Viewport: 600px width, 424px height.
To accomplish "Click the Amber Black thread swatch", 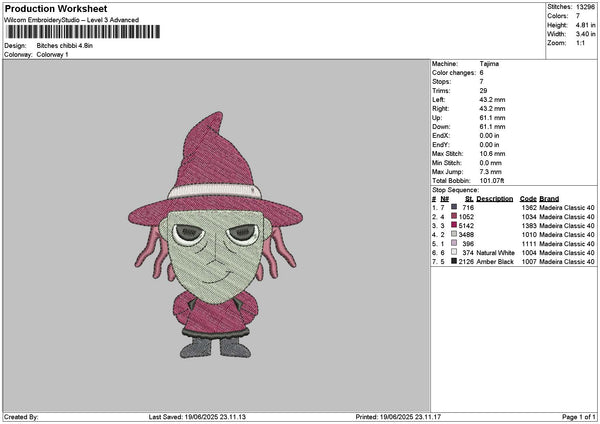I will pyautogui.click(x=454, y=261).
